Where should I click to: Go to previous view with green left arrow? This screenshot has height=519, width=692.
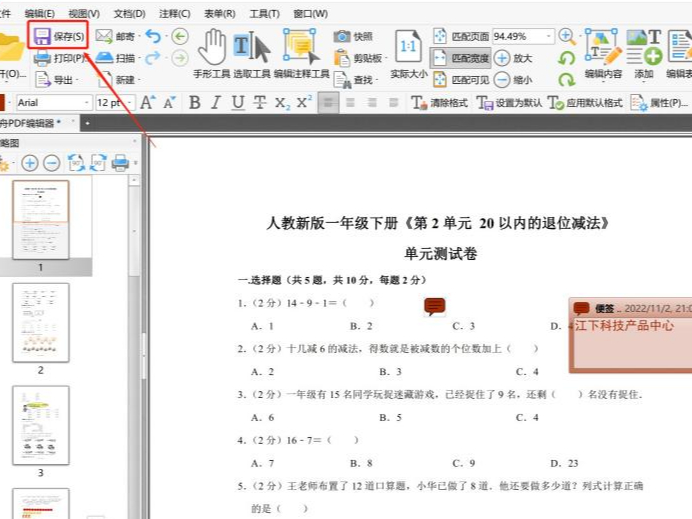click(x=180, y=36)
